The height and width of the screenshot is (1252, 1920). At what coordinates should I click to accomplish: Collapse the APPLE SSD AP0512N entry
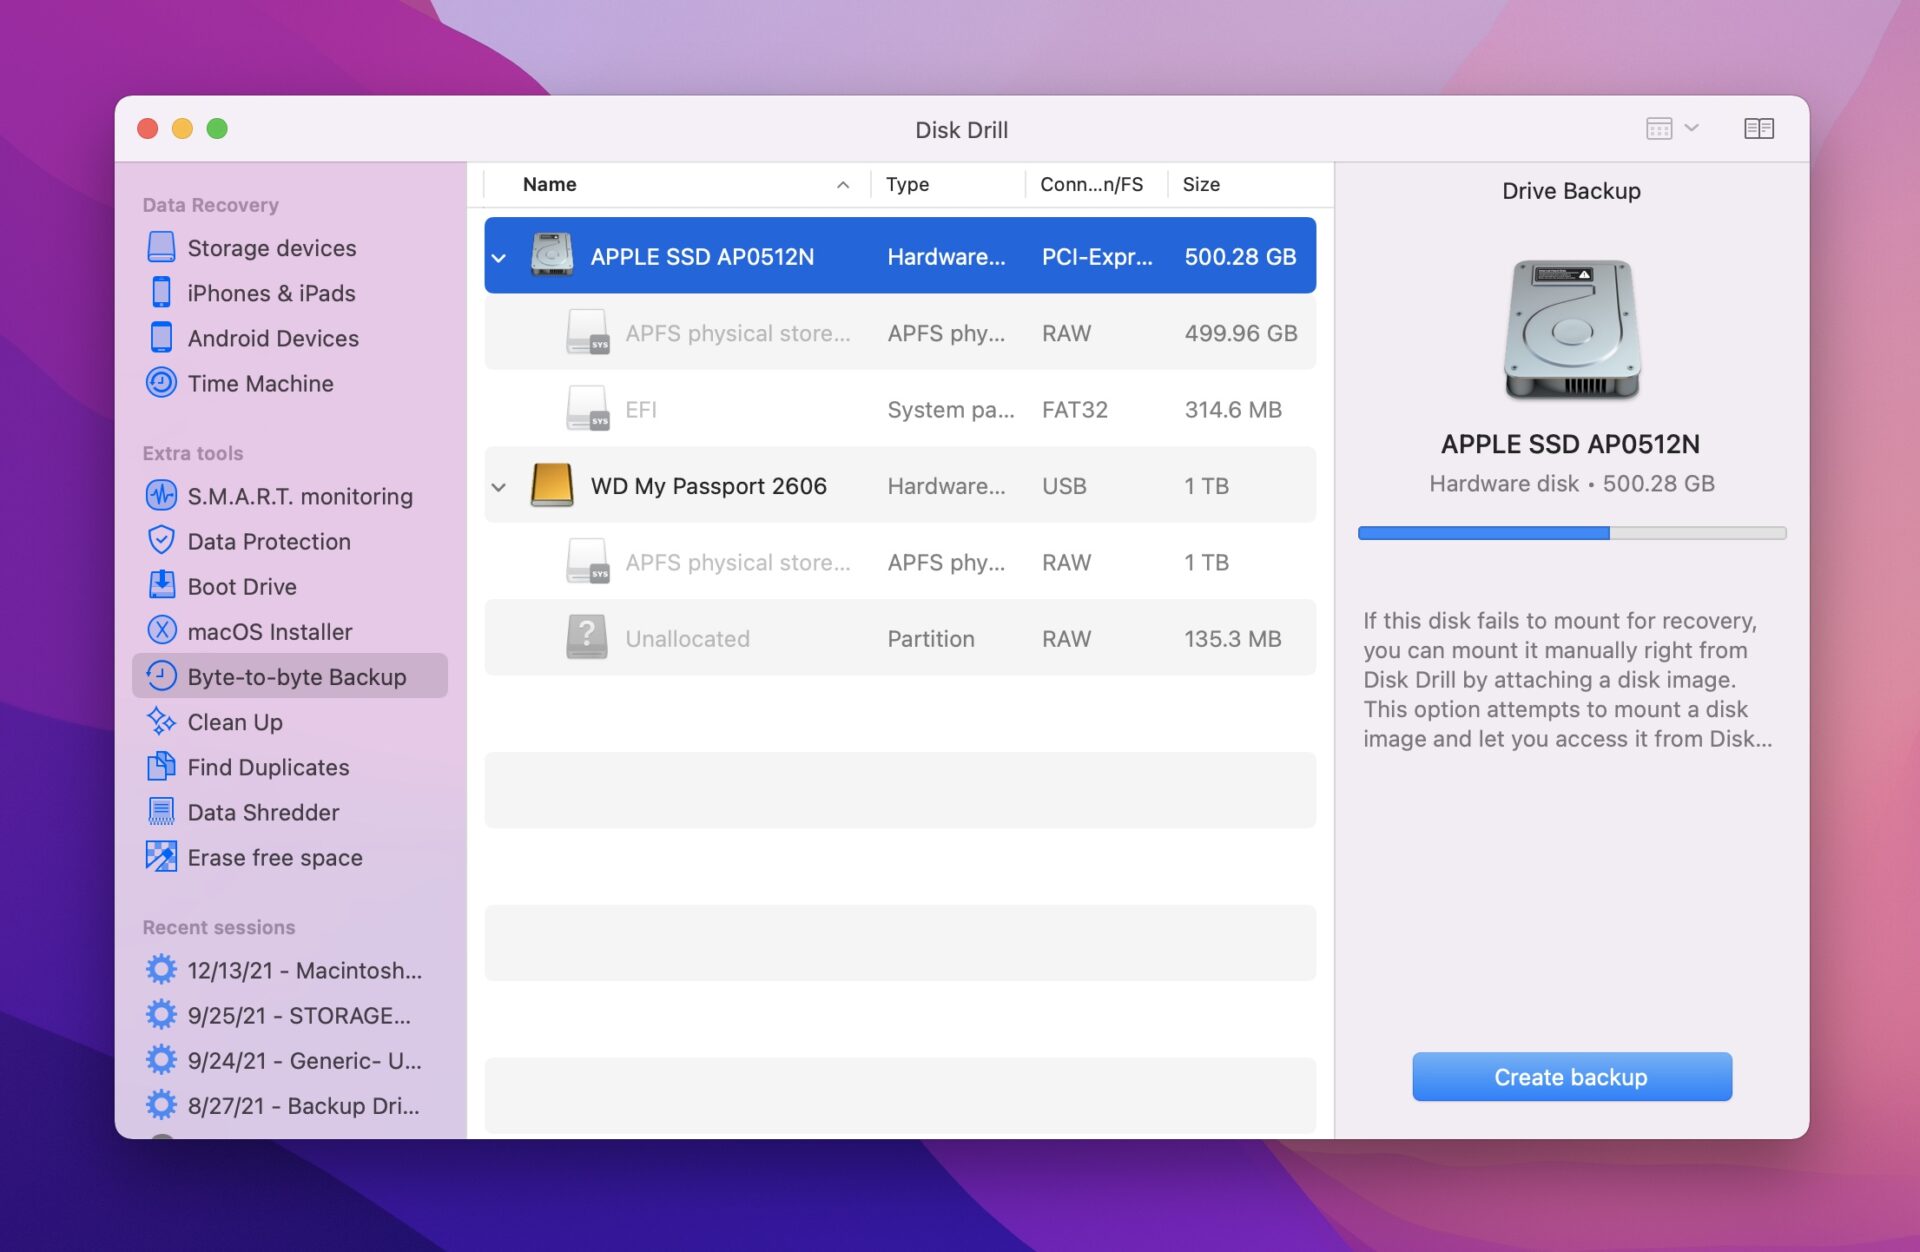pyautogui.click(x=499, y=256)
